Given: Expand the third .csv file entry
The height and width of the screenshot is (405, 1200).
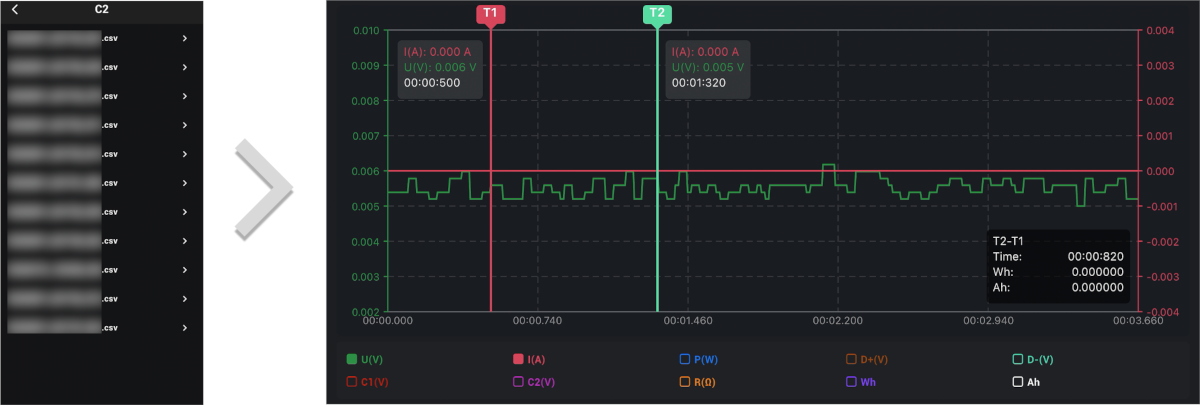Looking at the screenshot, I should point(101,96).
